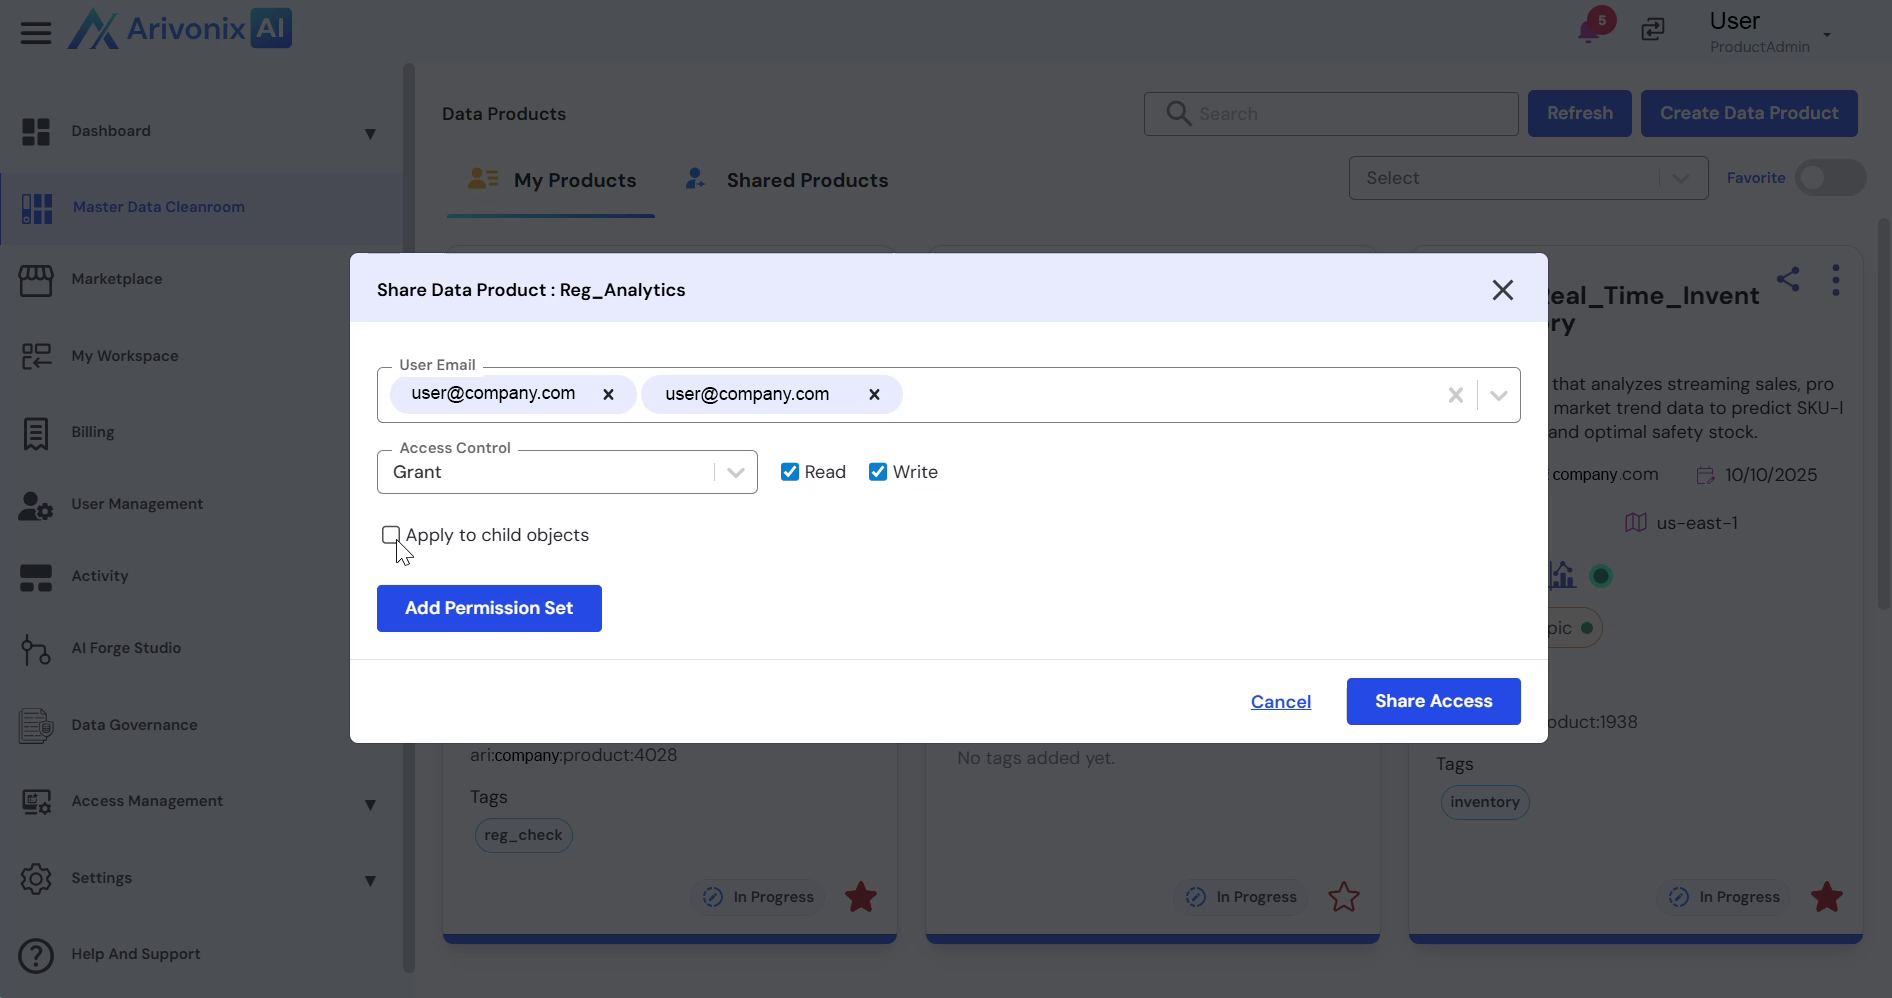
Task: Uncheck the Read permission checkbox
Action: click(790, 472)
